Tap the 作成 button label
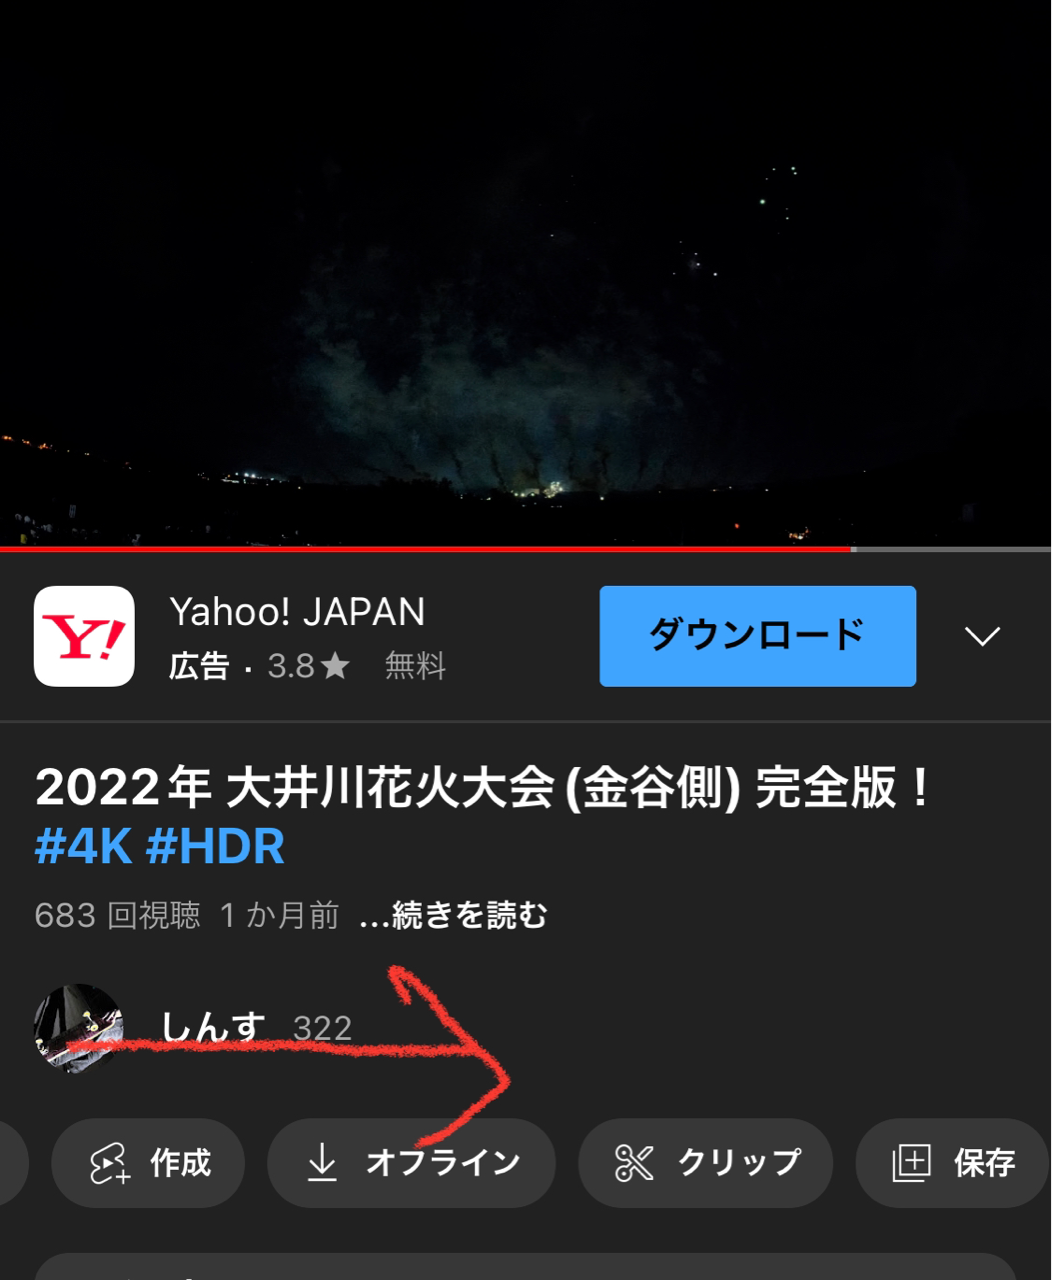Viewport: 1052px width, 1280px height. pos(181,1163)
